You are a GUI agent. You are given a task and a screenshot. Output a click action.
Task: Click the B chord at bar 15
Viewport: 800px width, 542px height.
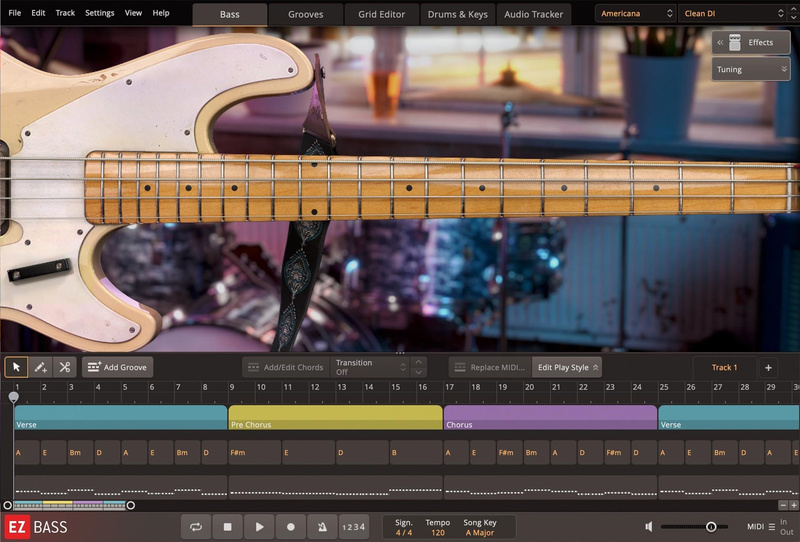[415, 452]
